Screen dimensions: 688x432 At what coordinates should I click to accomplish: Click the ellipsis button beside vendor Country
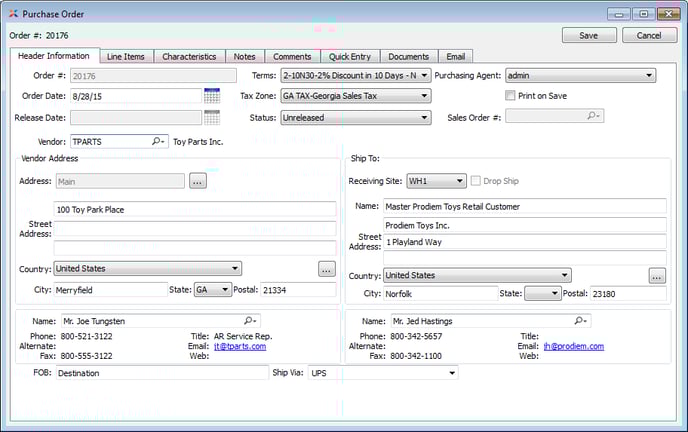coord(326,269)
